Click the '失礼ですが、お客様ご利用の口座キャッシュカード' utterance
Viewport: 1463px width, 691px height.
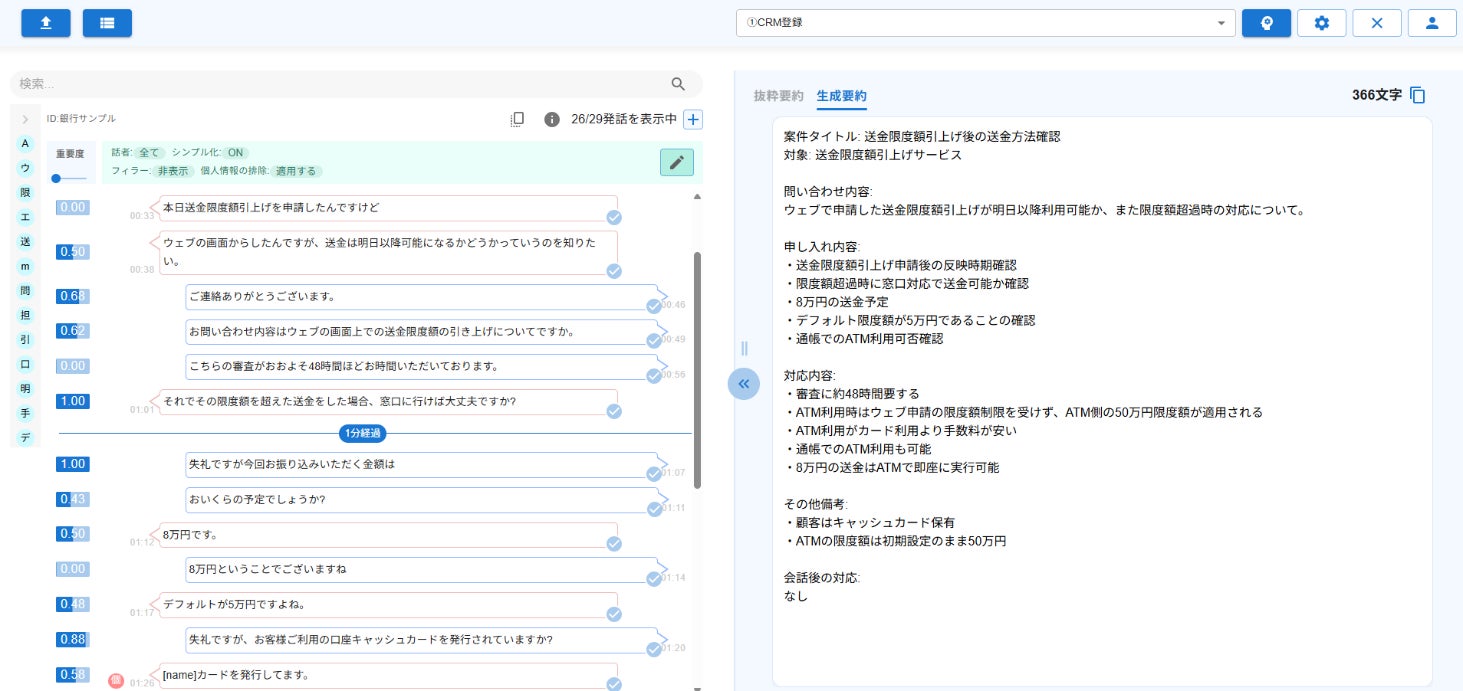(x=420, y=639)
